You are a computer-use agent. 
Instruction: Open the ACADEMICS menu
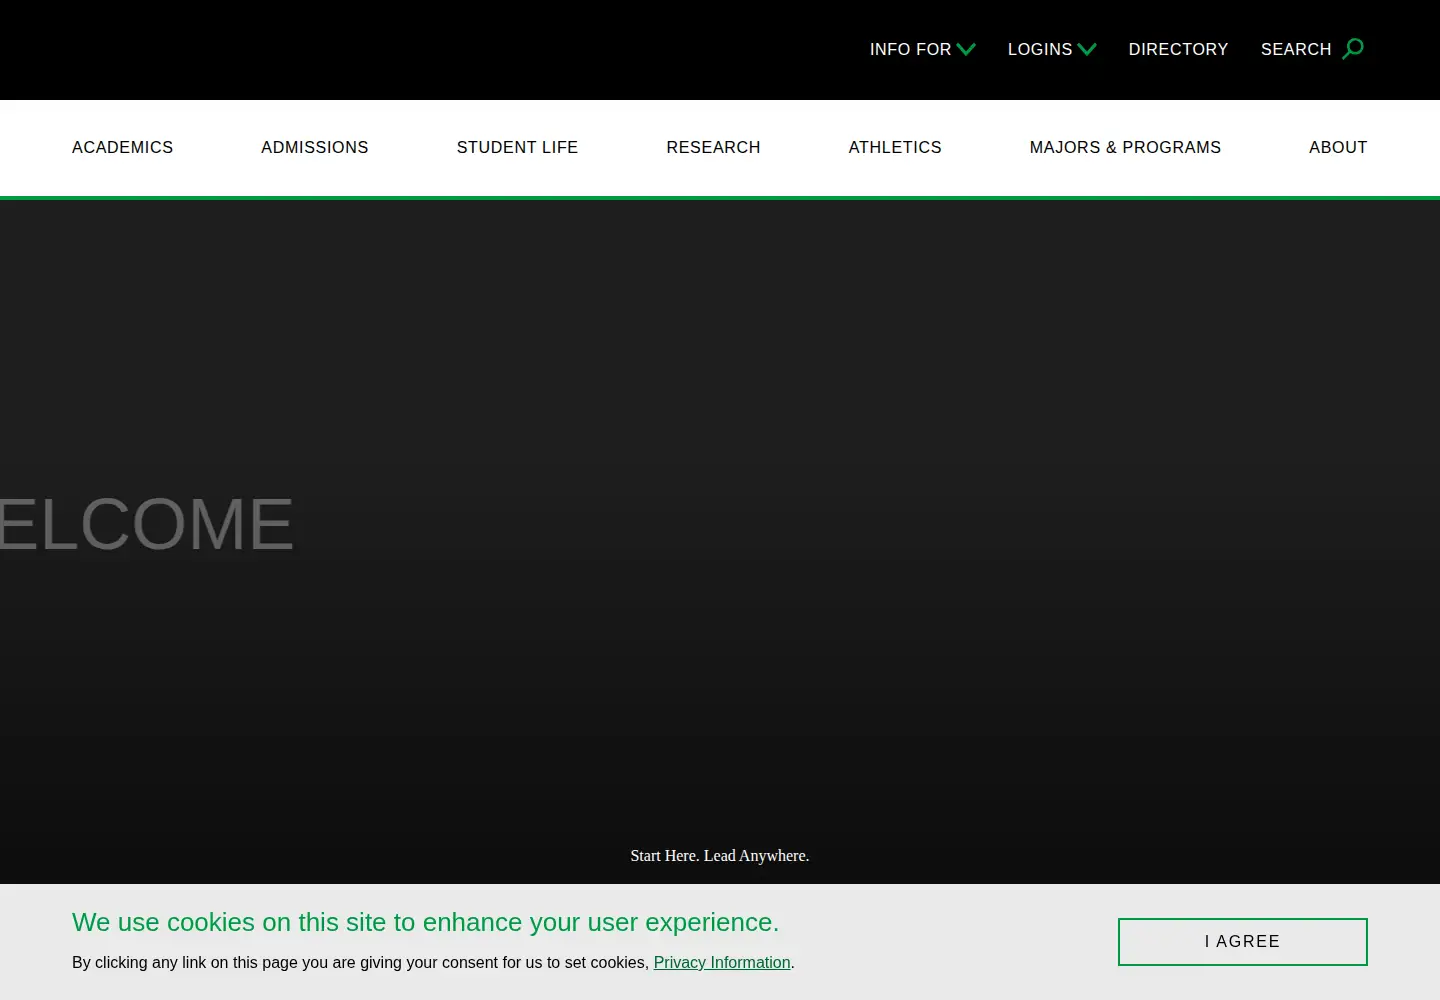tap(123, 147)
